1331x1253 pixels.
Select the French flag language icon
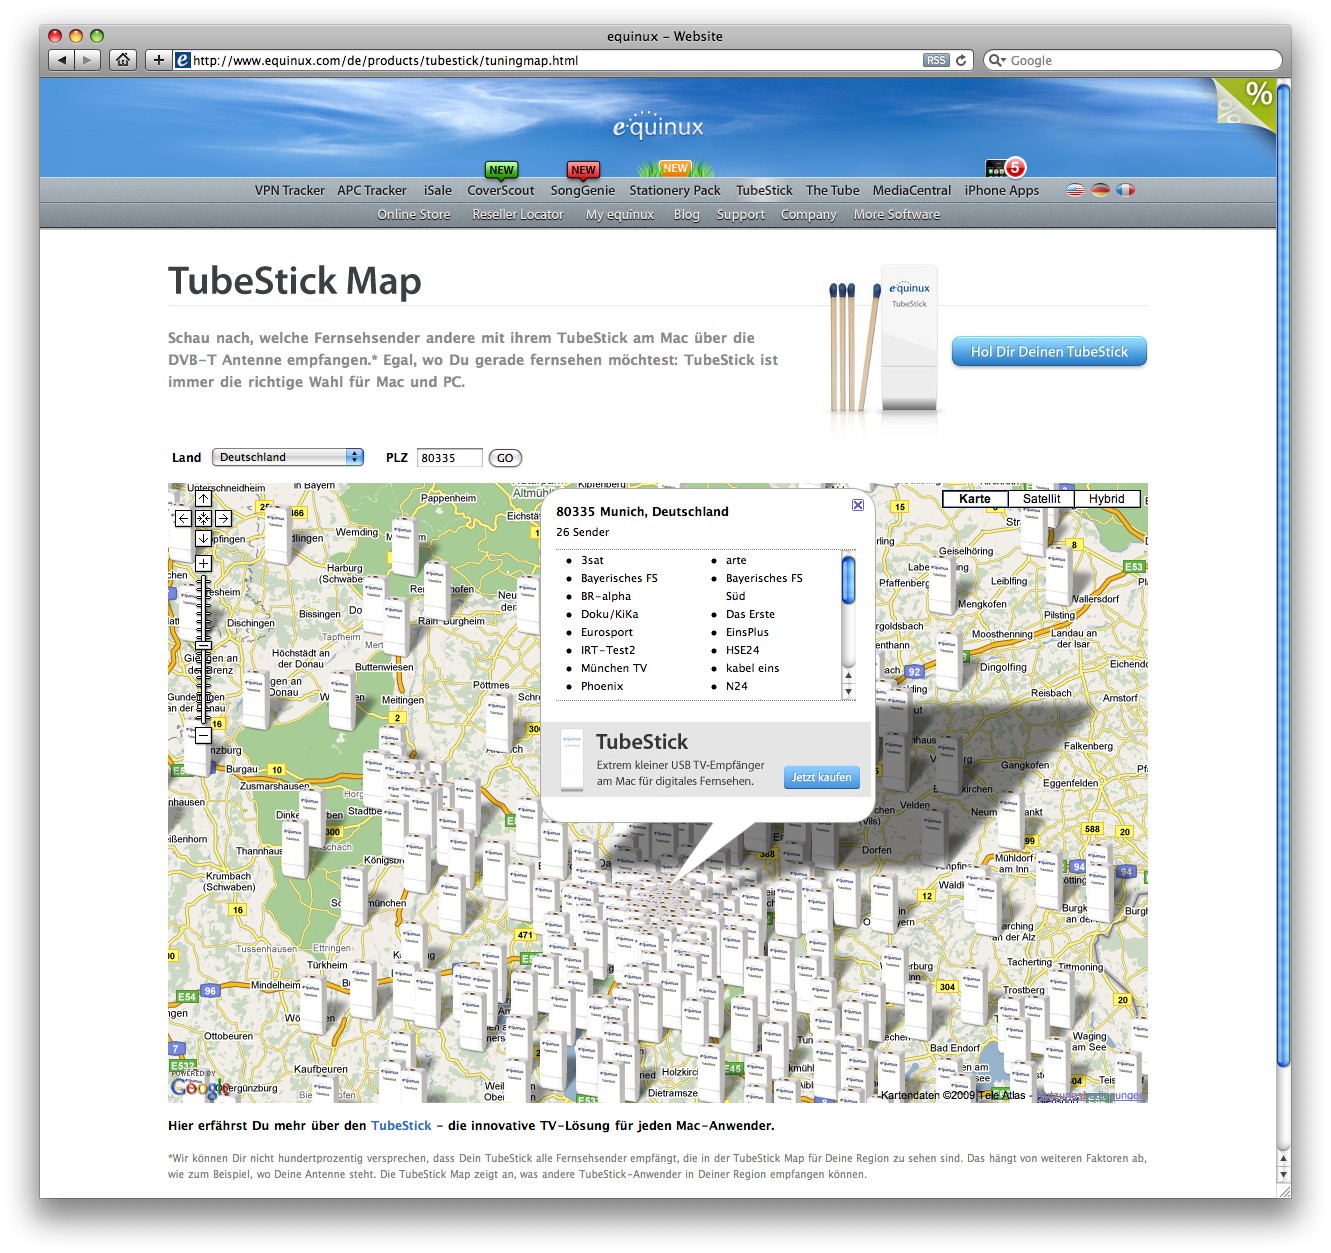coord(1126,190)
